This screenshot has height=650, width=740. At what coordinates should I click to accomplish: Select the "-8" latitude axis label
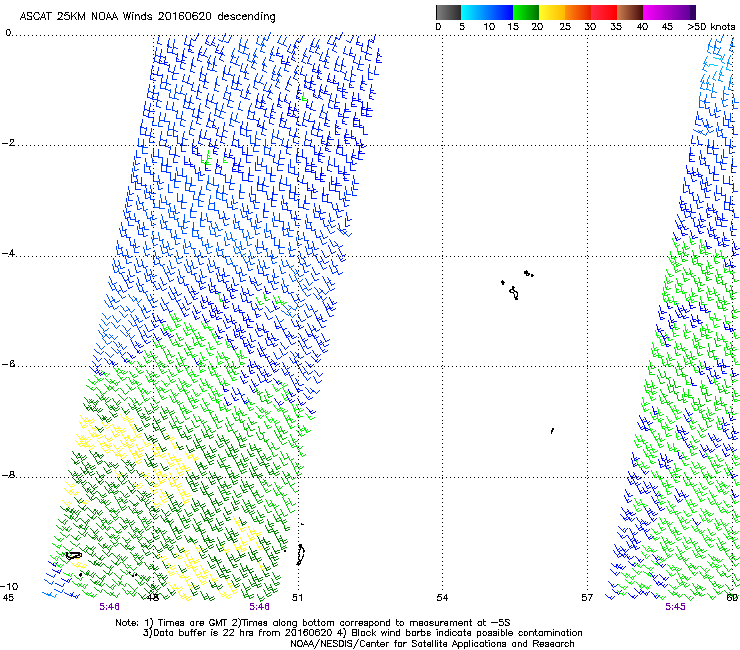[8, 475]
